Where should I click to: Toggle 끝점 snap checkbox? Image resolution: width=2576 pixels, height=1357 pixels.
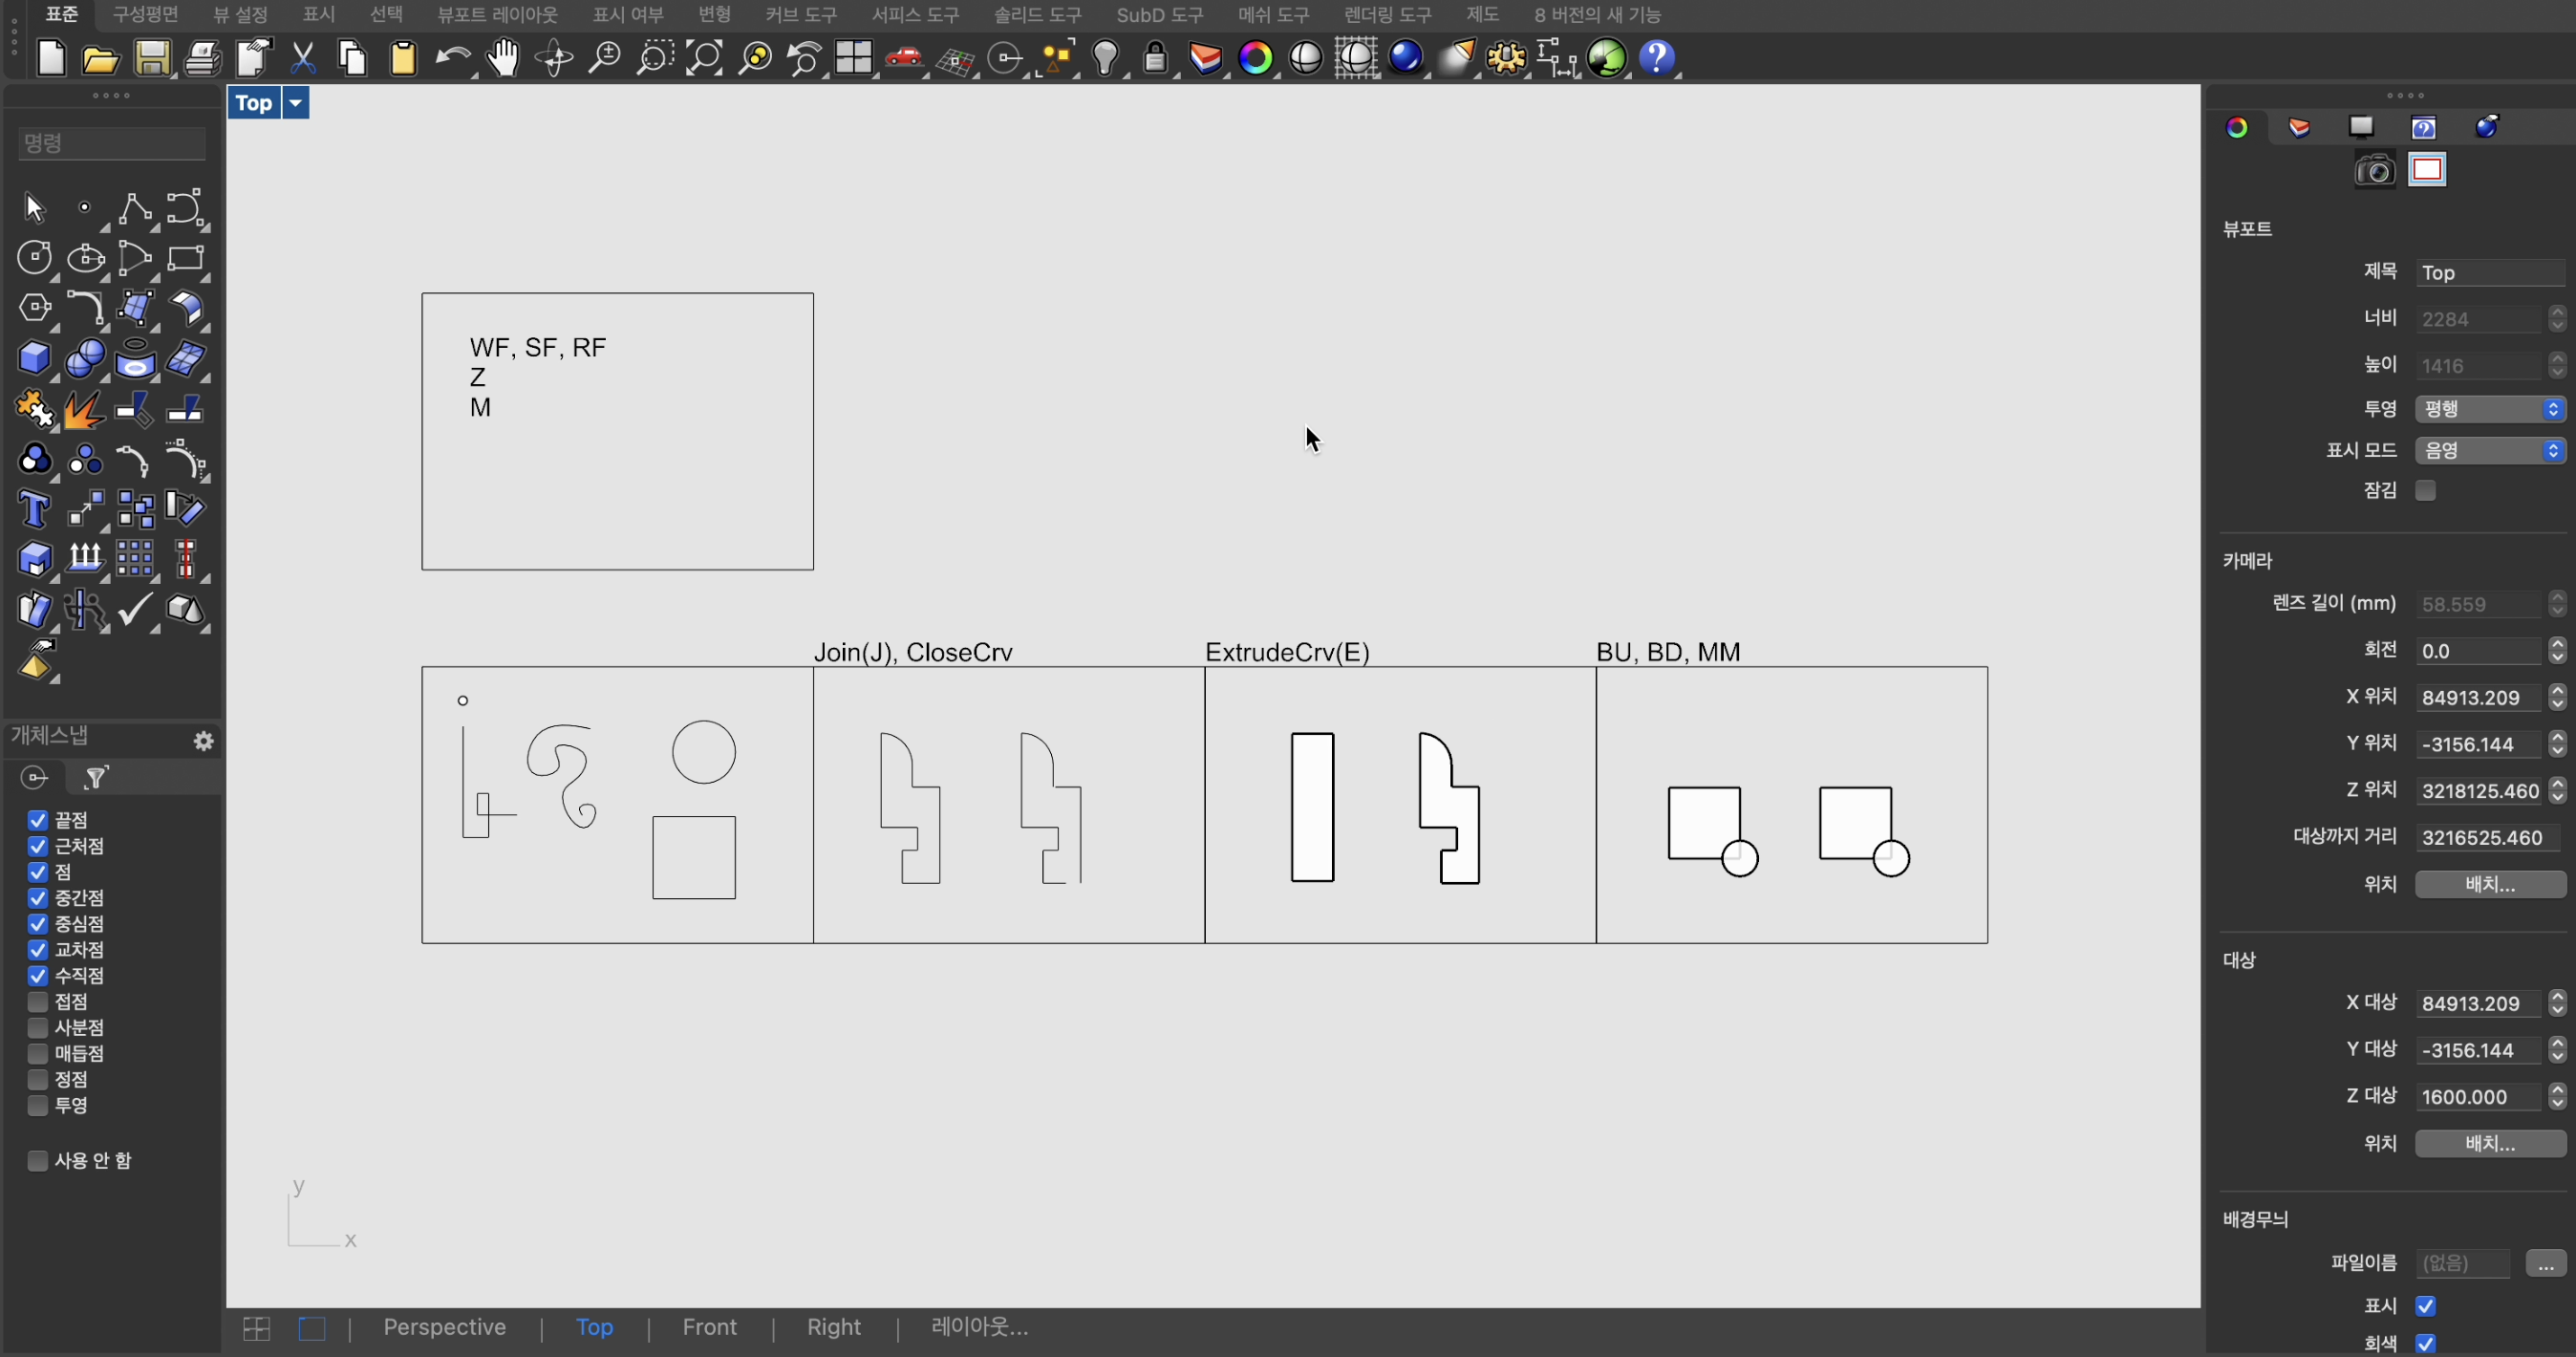pos(35,818)
